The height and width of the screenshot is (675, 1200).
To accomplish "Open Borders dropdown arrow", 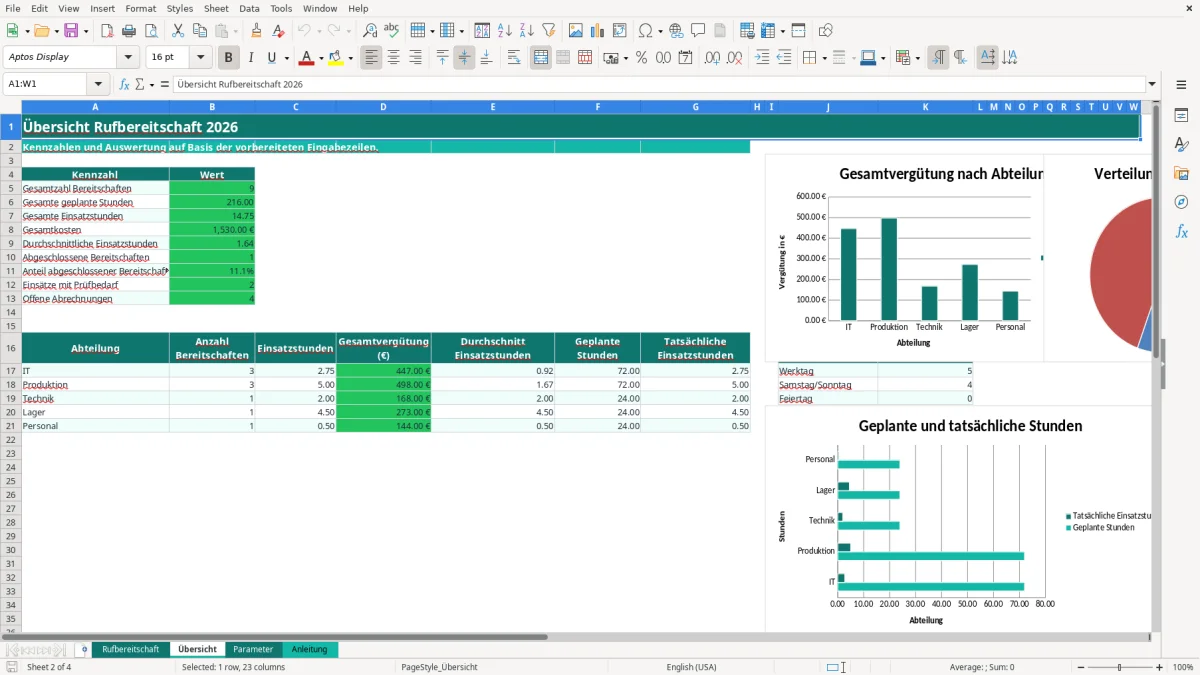I will (824, 58).
